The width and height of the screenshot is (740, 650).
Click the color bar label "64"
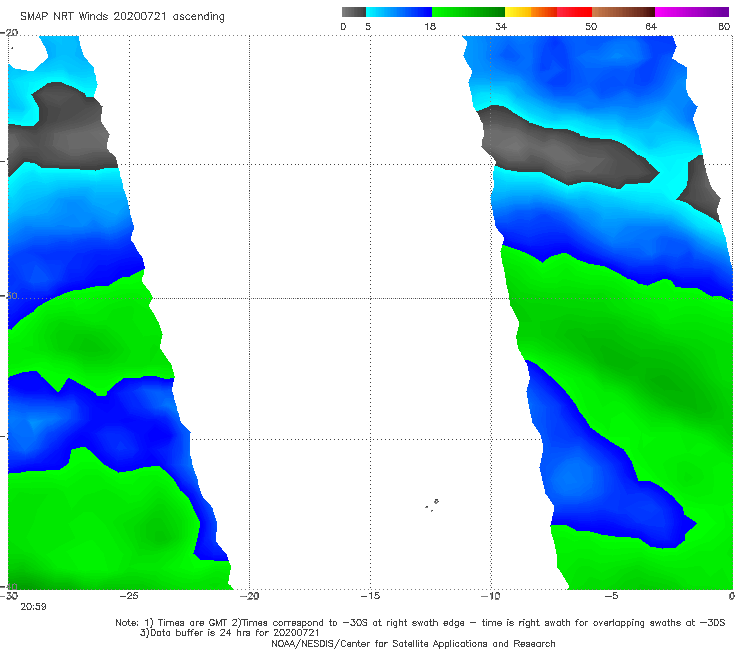tap(651, 26)
